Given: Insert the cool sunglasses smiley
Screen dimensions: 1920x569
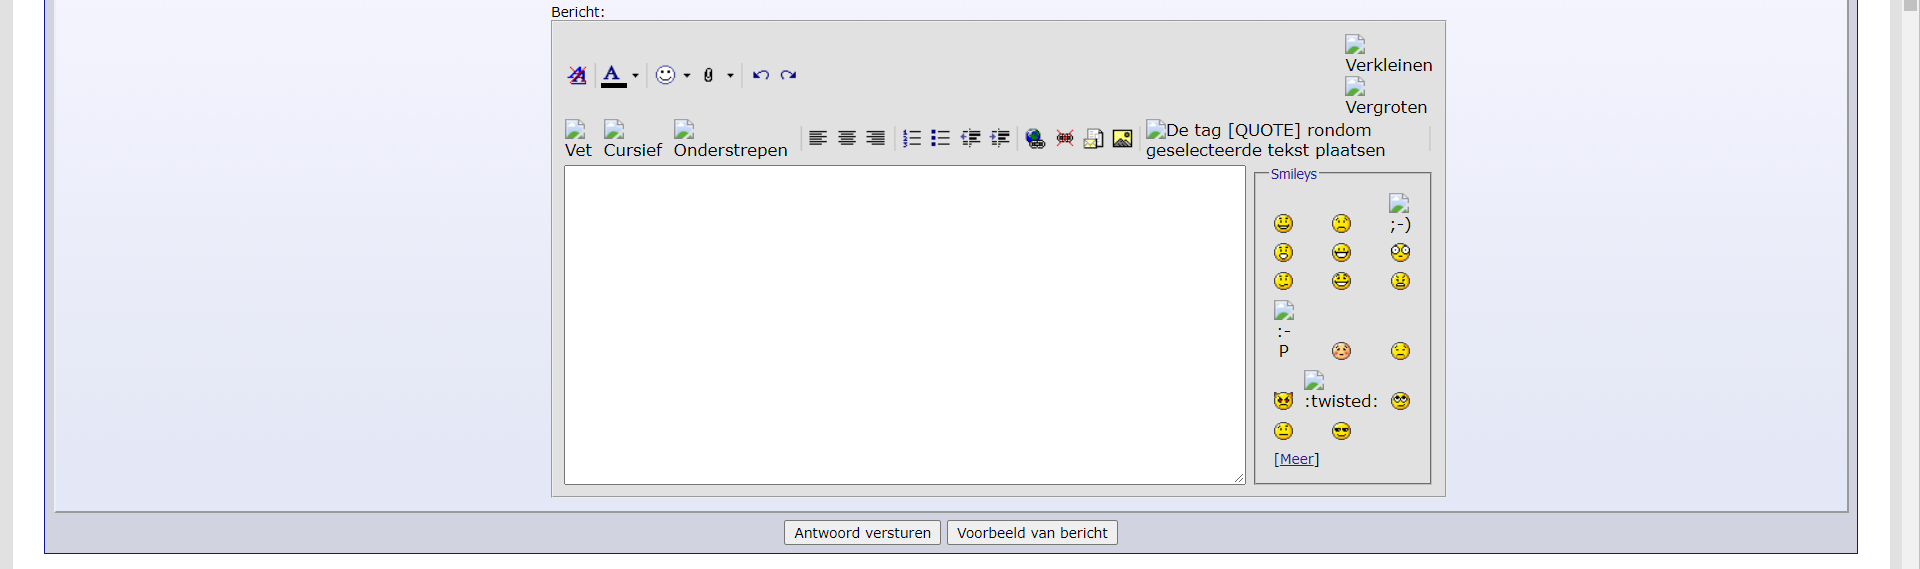Looking at the screenshot, I should coord(1341,431).
